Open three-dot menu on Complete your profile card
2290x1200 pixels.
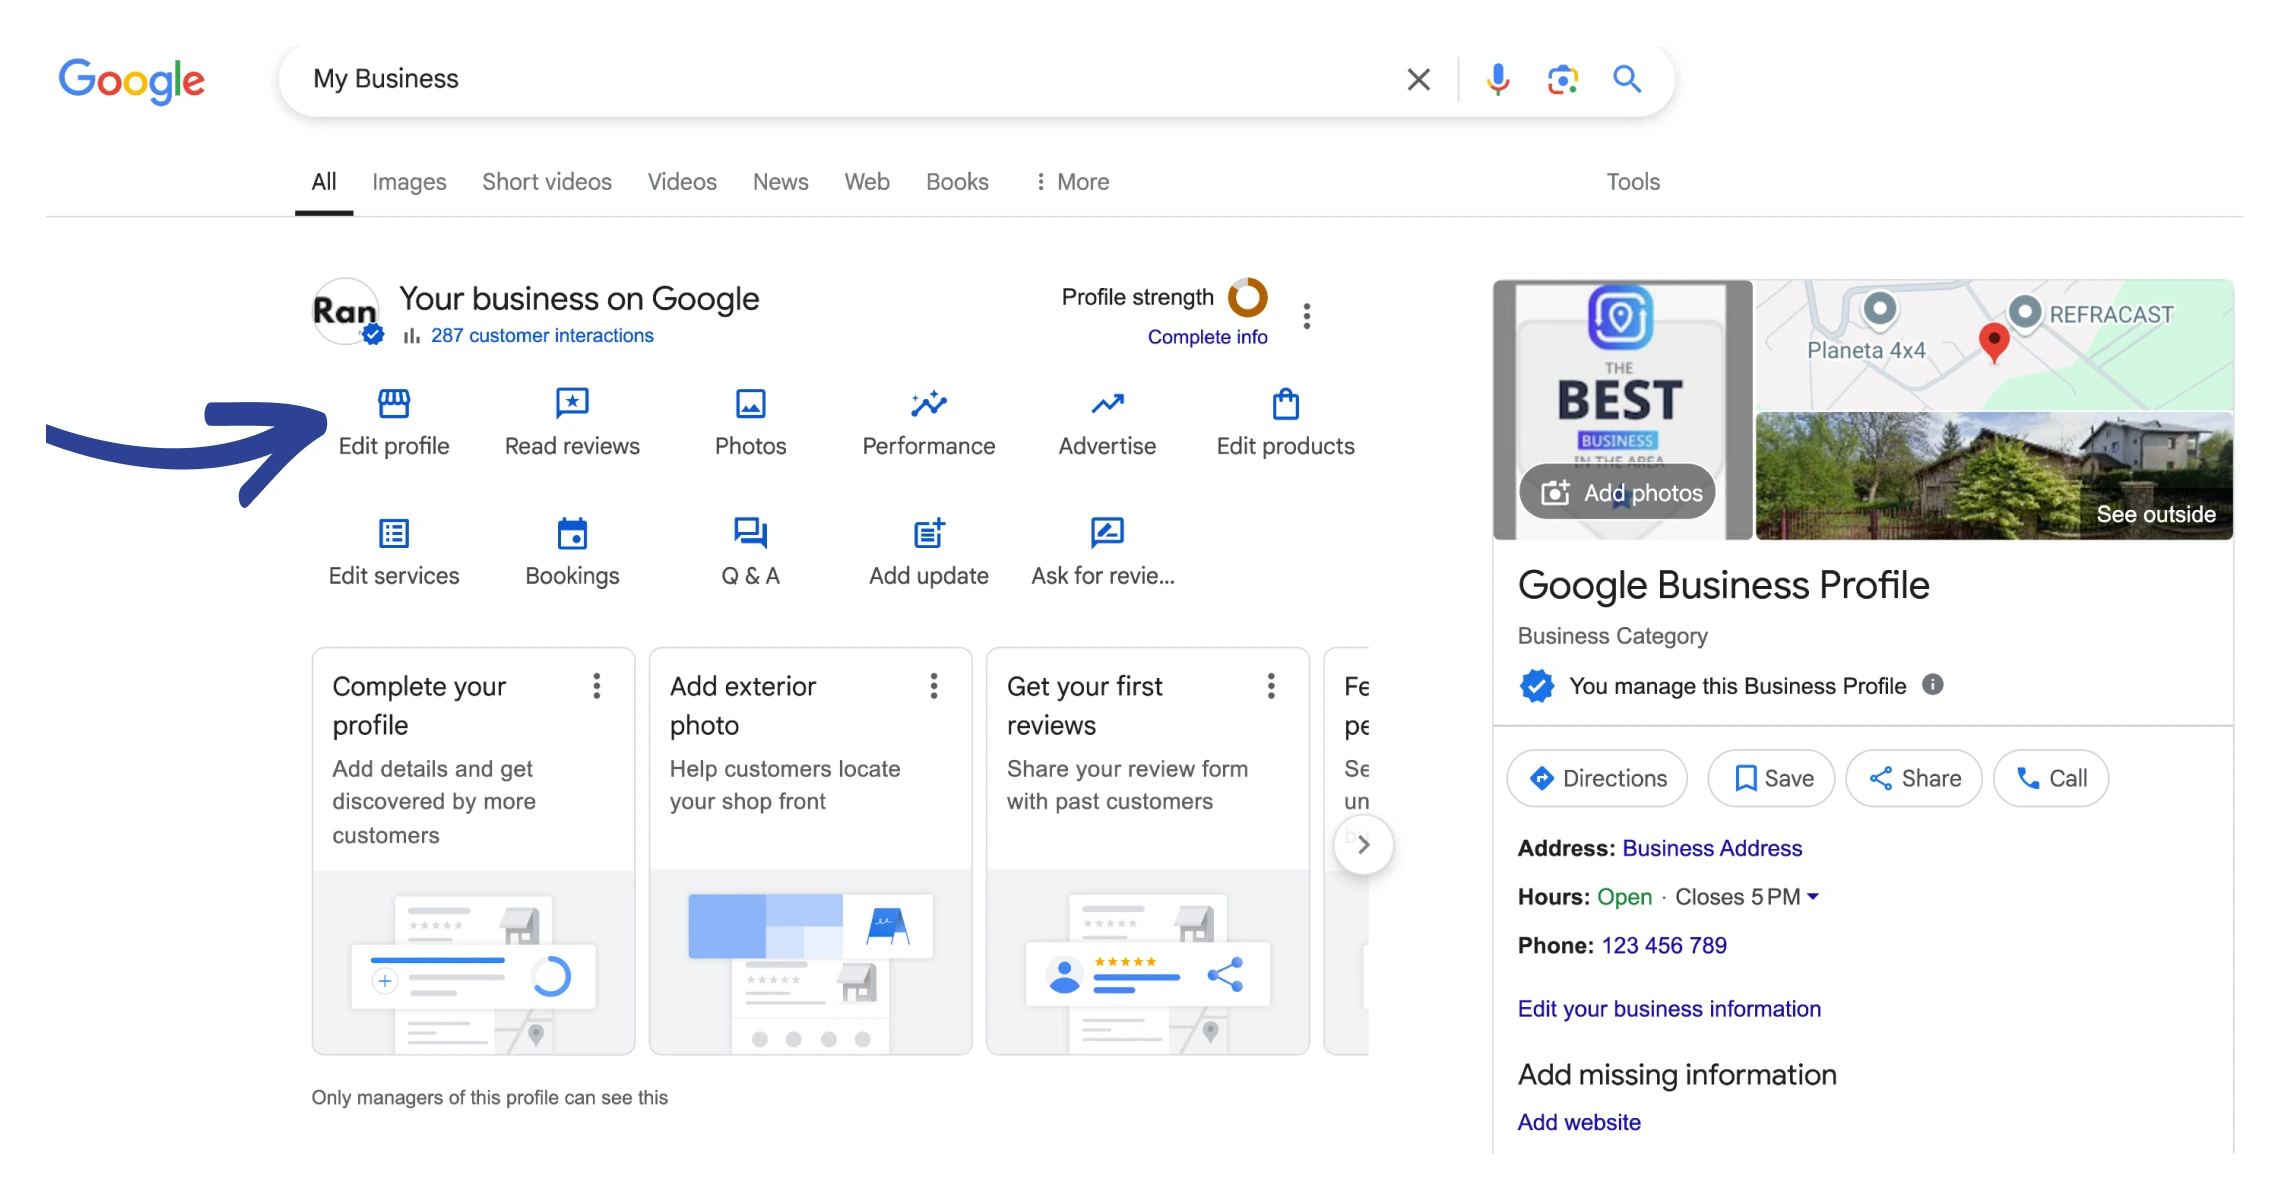point(597,686)
